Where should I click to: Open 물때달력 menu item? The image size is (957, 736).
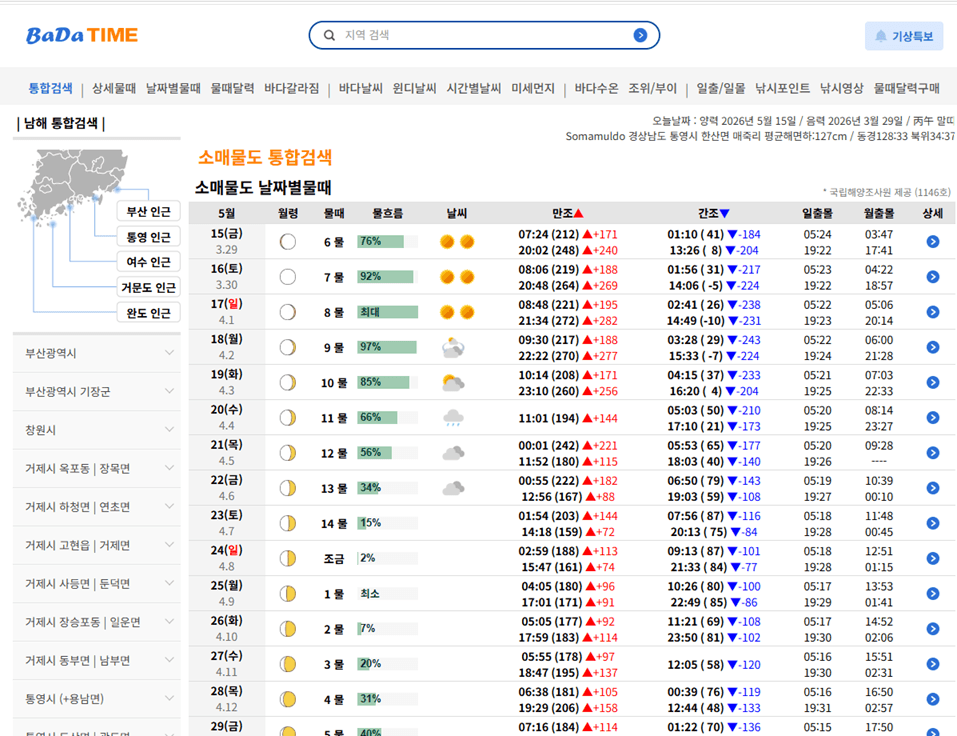click(x=232, y=88)
